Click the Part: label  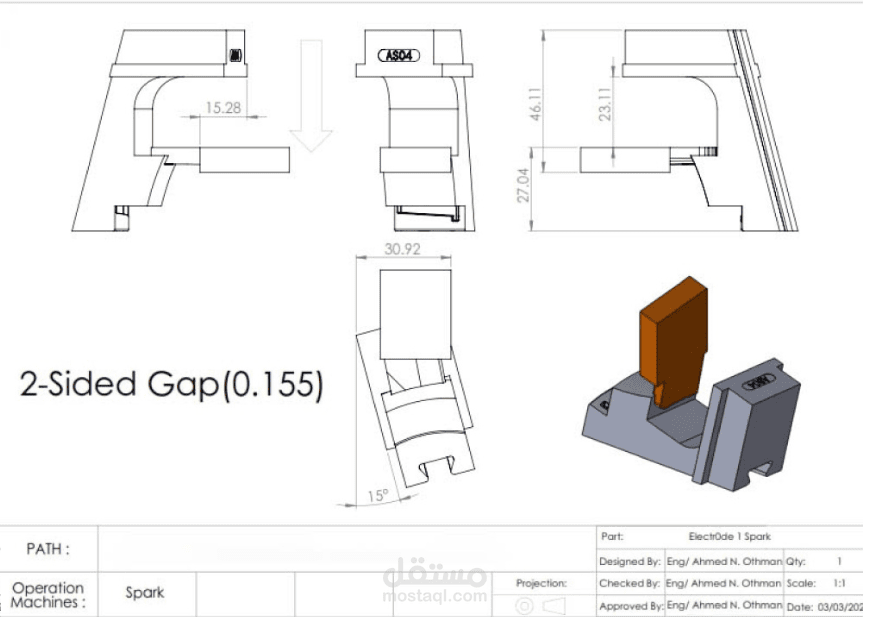click(x=612, y=537)
